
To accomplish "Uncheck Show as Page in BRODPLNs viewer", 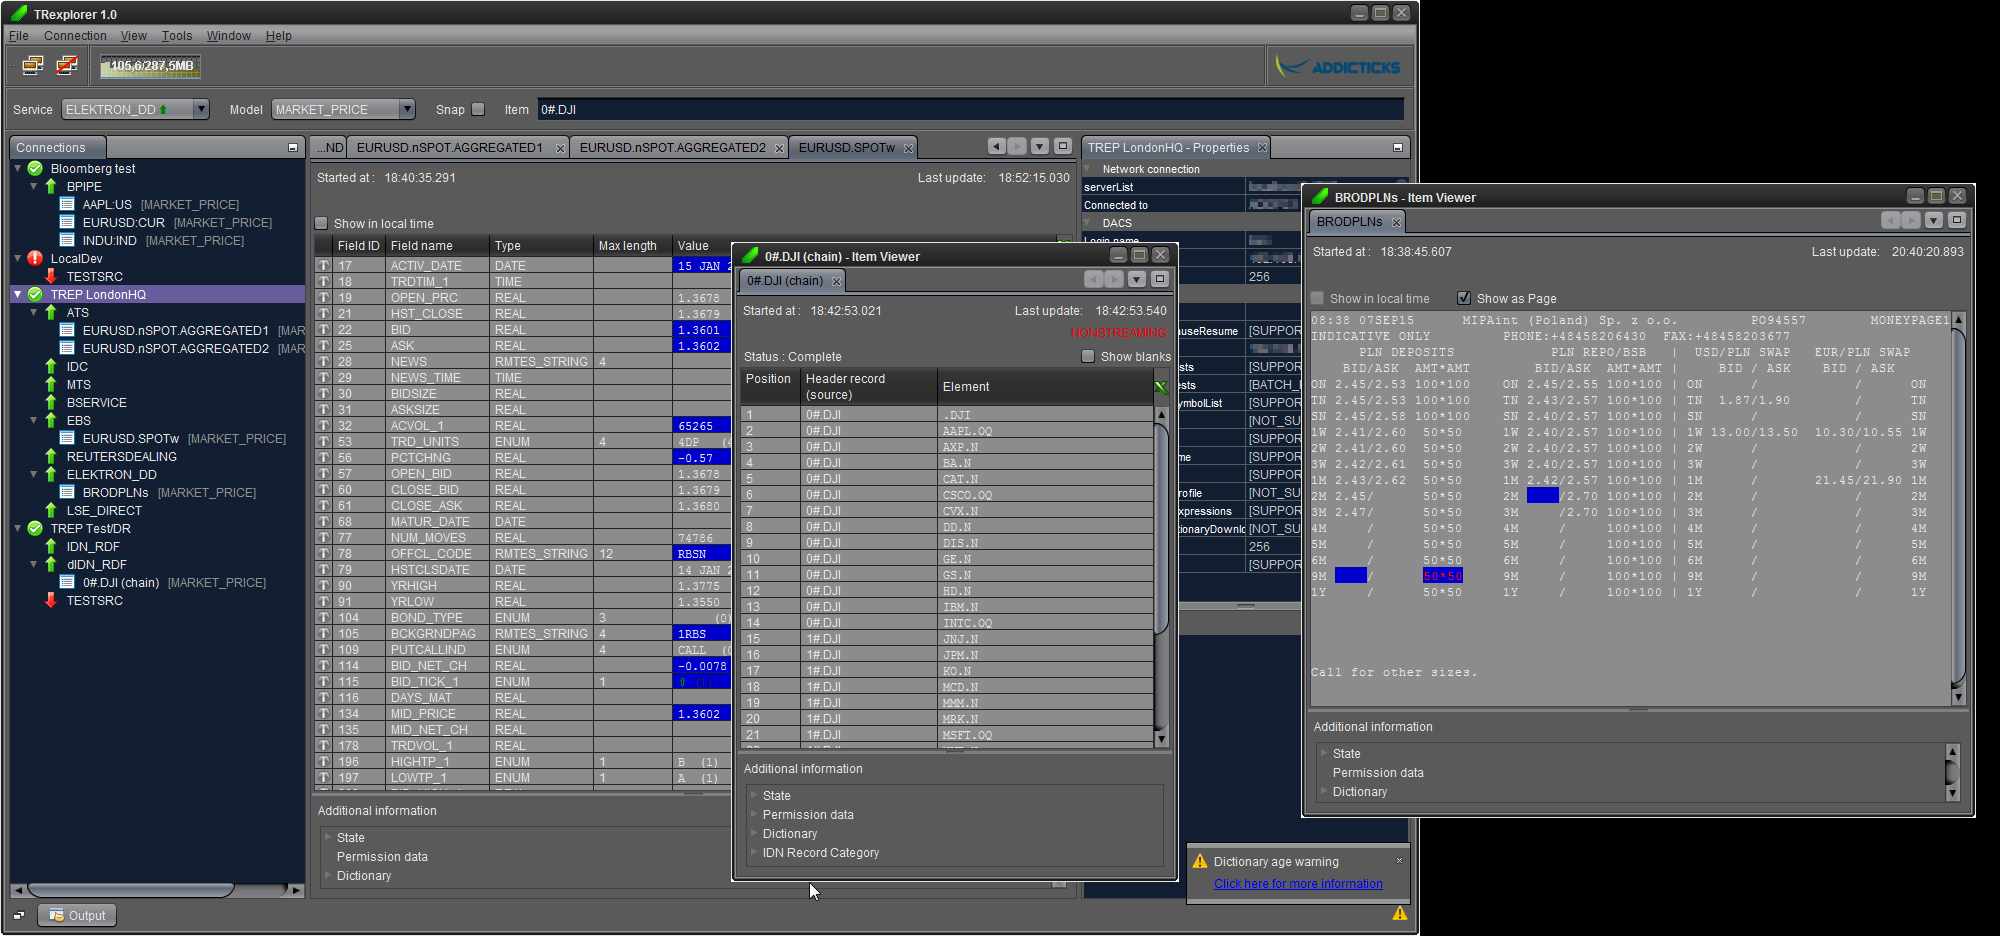I will click(1464, 299).
